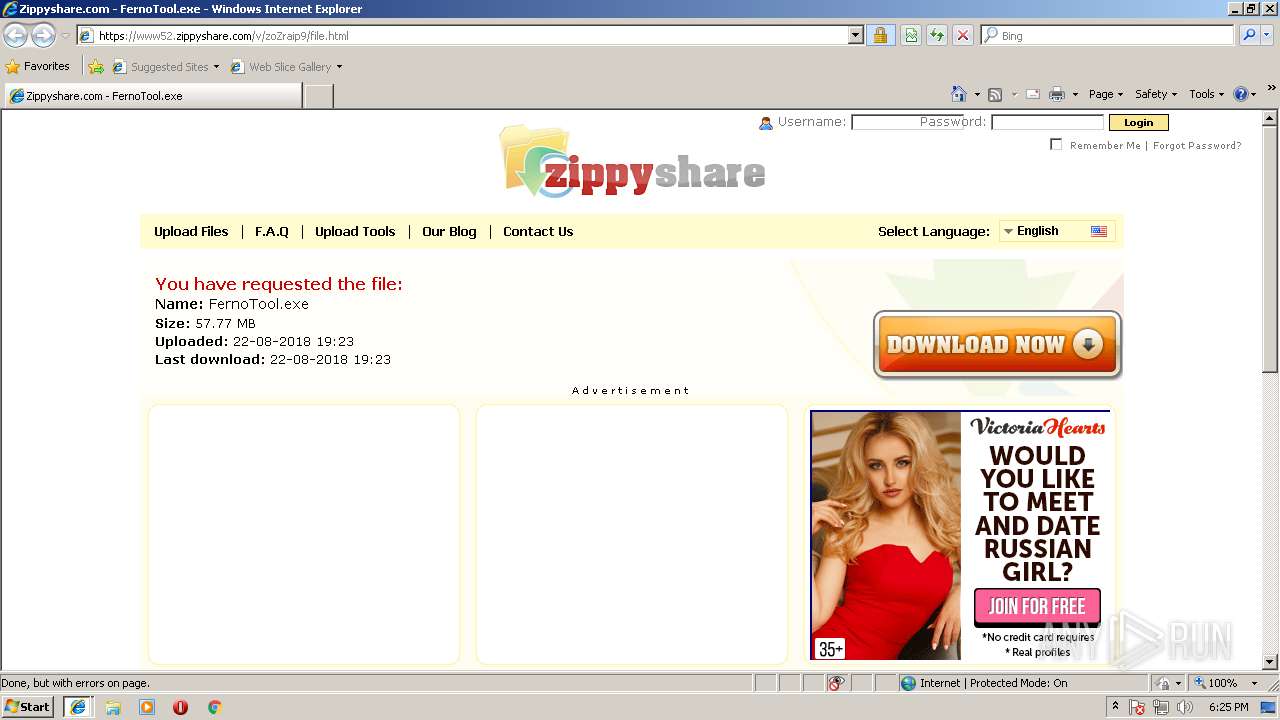Open the address bar history dropdown
This screenshot has width=1280, height=720.
[855, 36]
